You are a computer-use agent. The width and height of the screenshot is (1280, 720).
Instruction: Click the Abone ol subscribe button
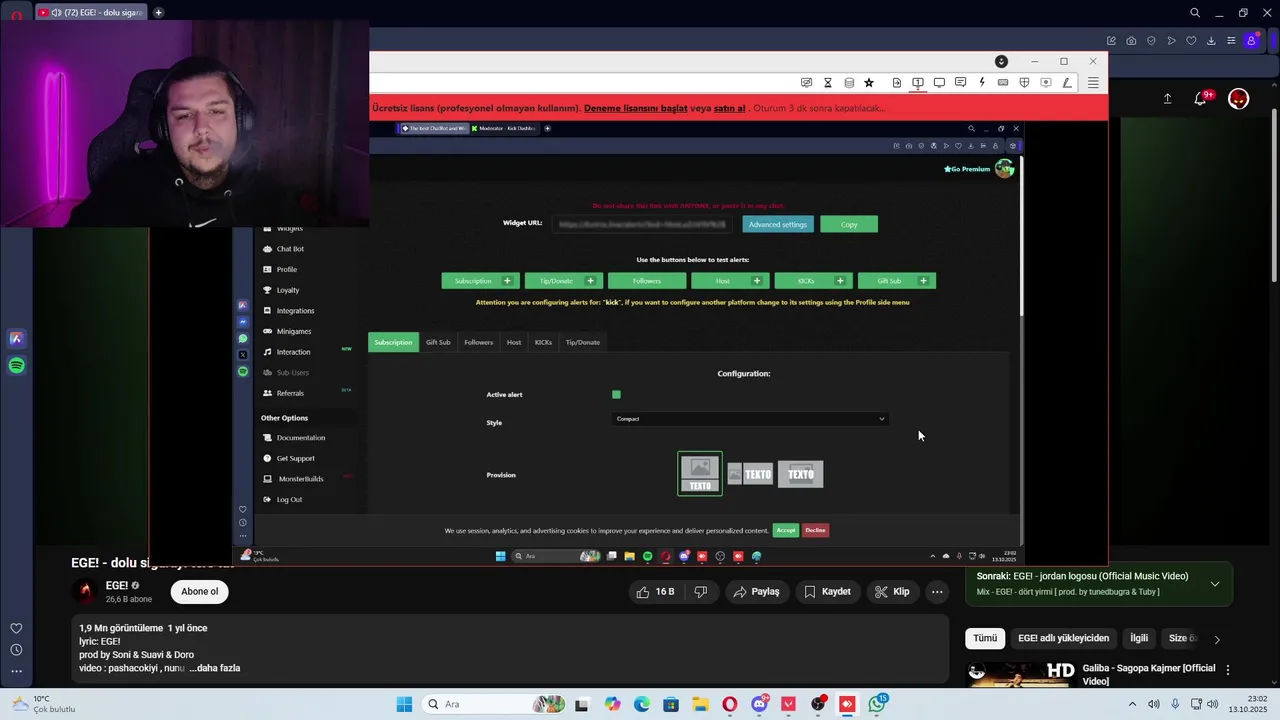pos(199,592)
